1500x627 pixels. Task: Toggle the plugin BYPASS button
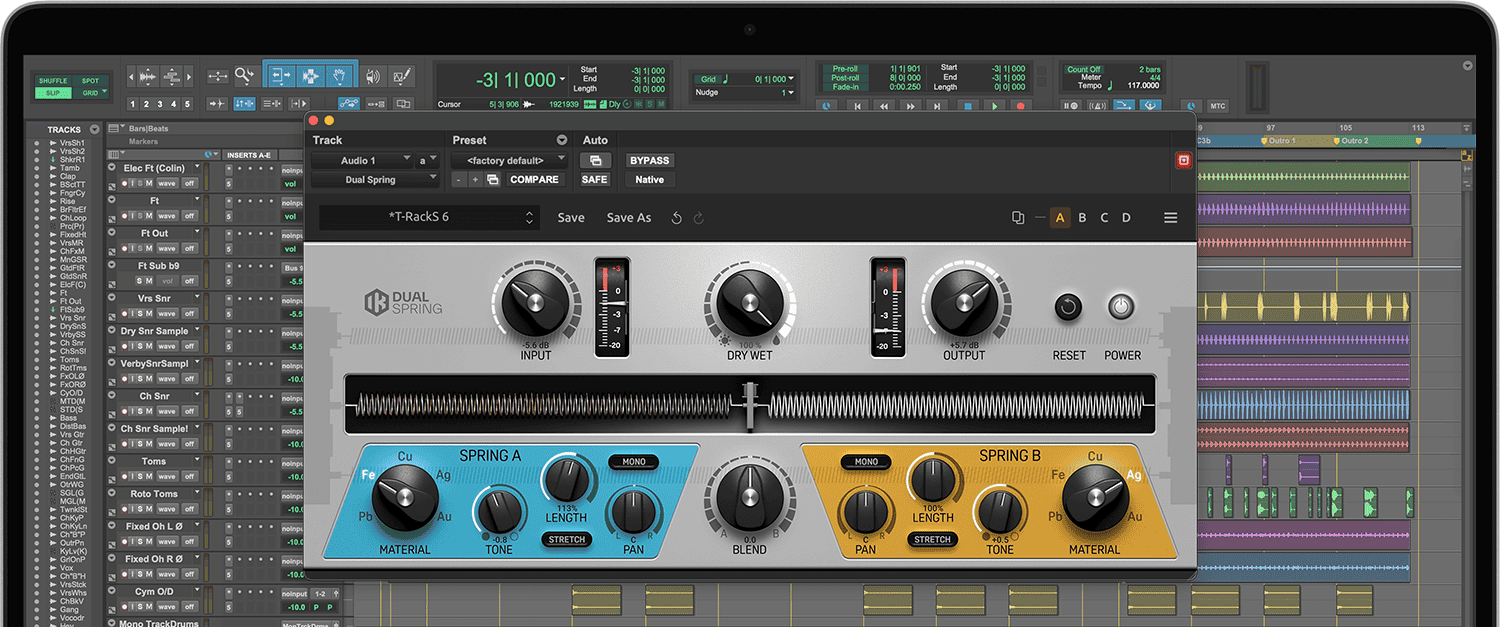649,160
